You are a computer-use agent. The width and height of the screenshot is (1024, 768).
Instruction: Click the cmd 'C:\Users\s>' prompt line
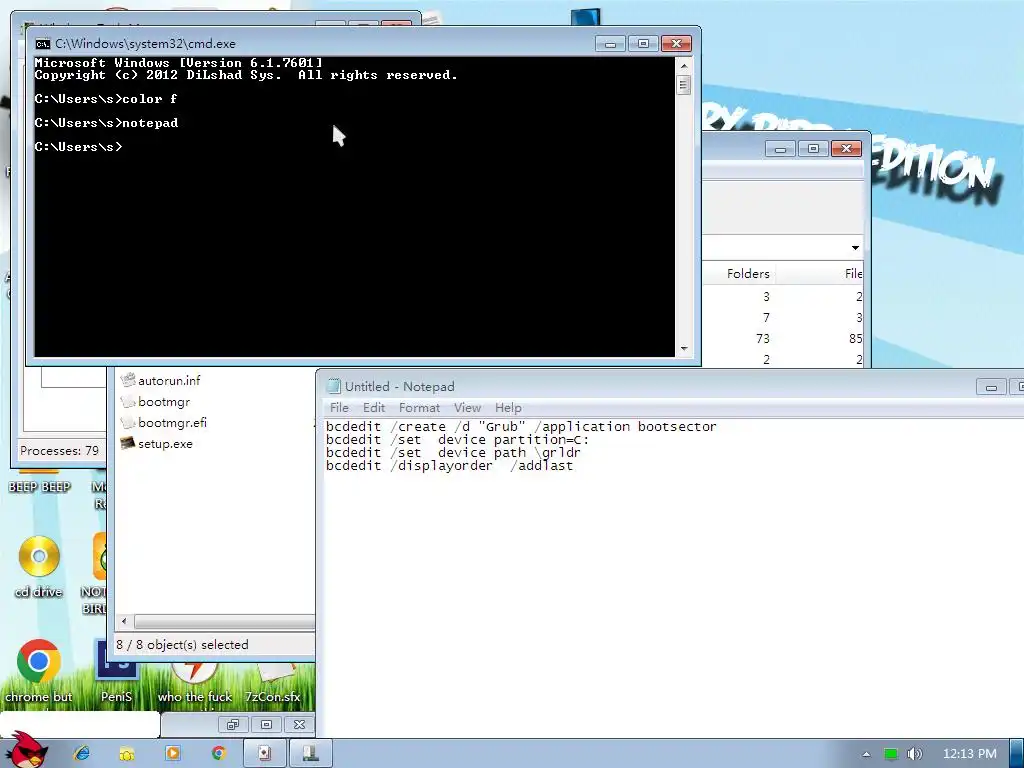coord(78,147)
